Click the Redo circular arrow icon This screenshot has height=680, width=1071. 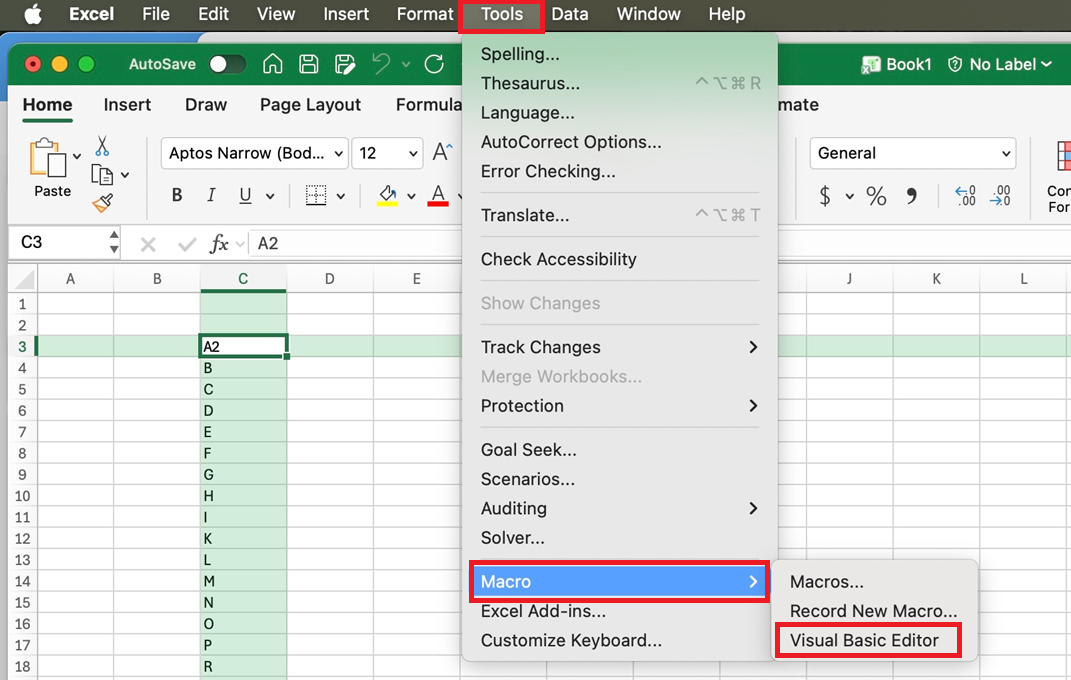point(434,64)
